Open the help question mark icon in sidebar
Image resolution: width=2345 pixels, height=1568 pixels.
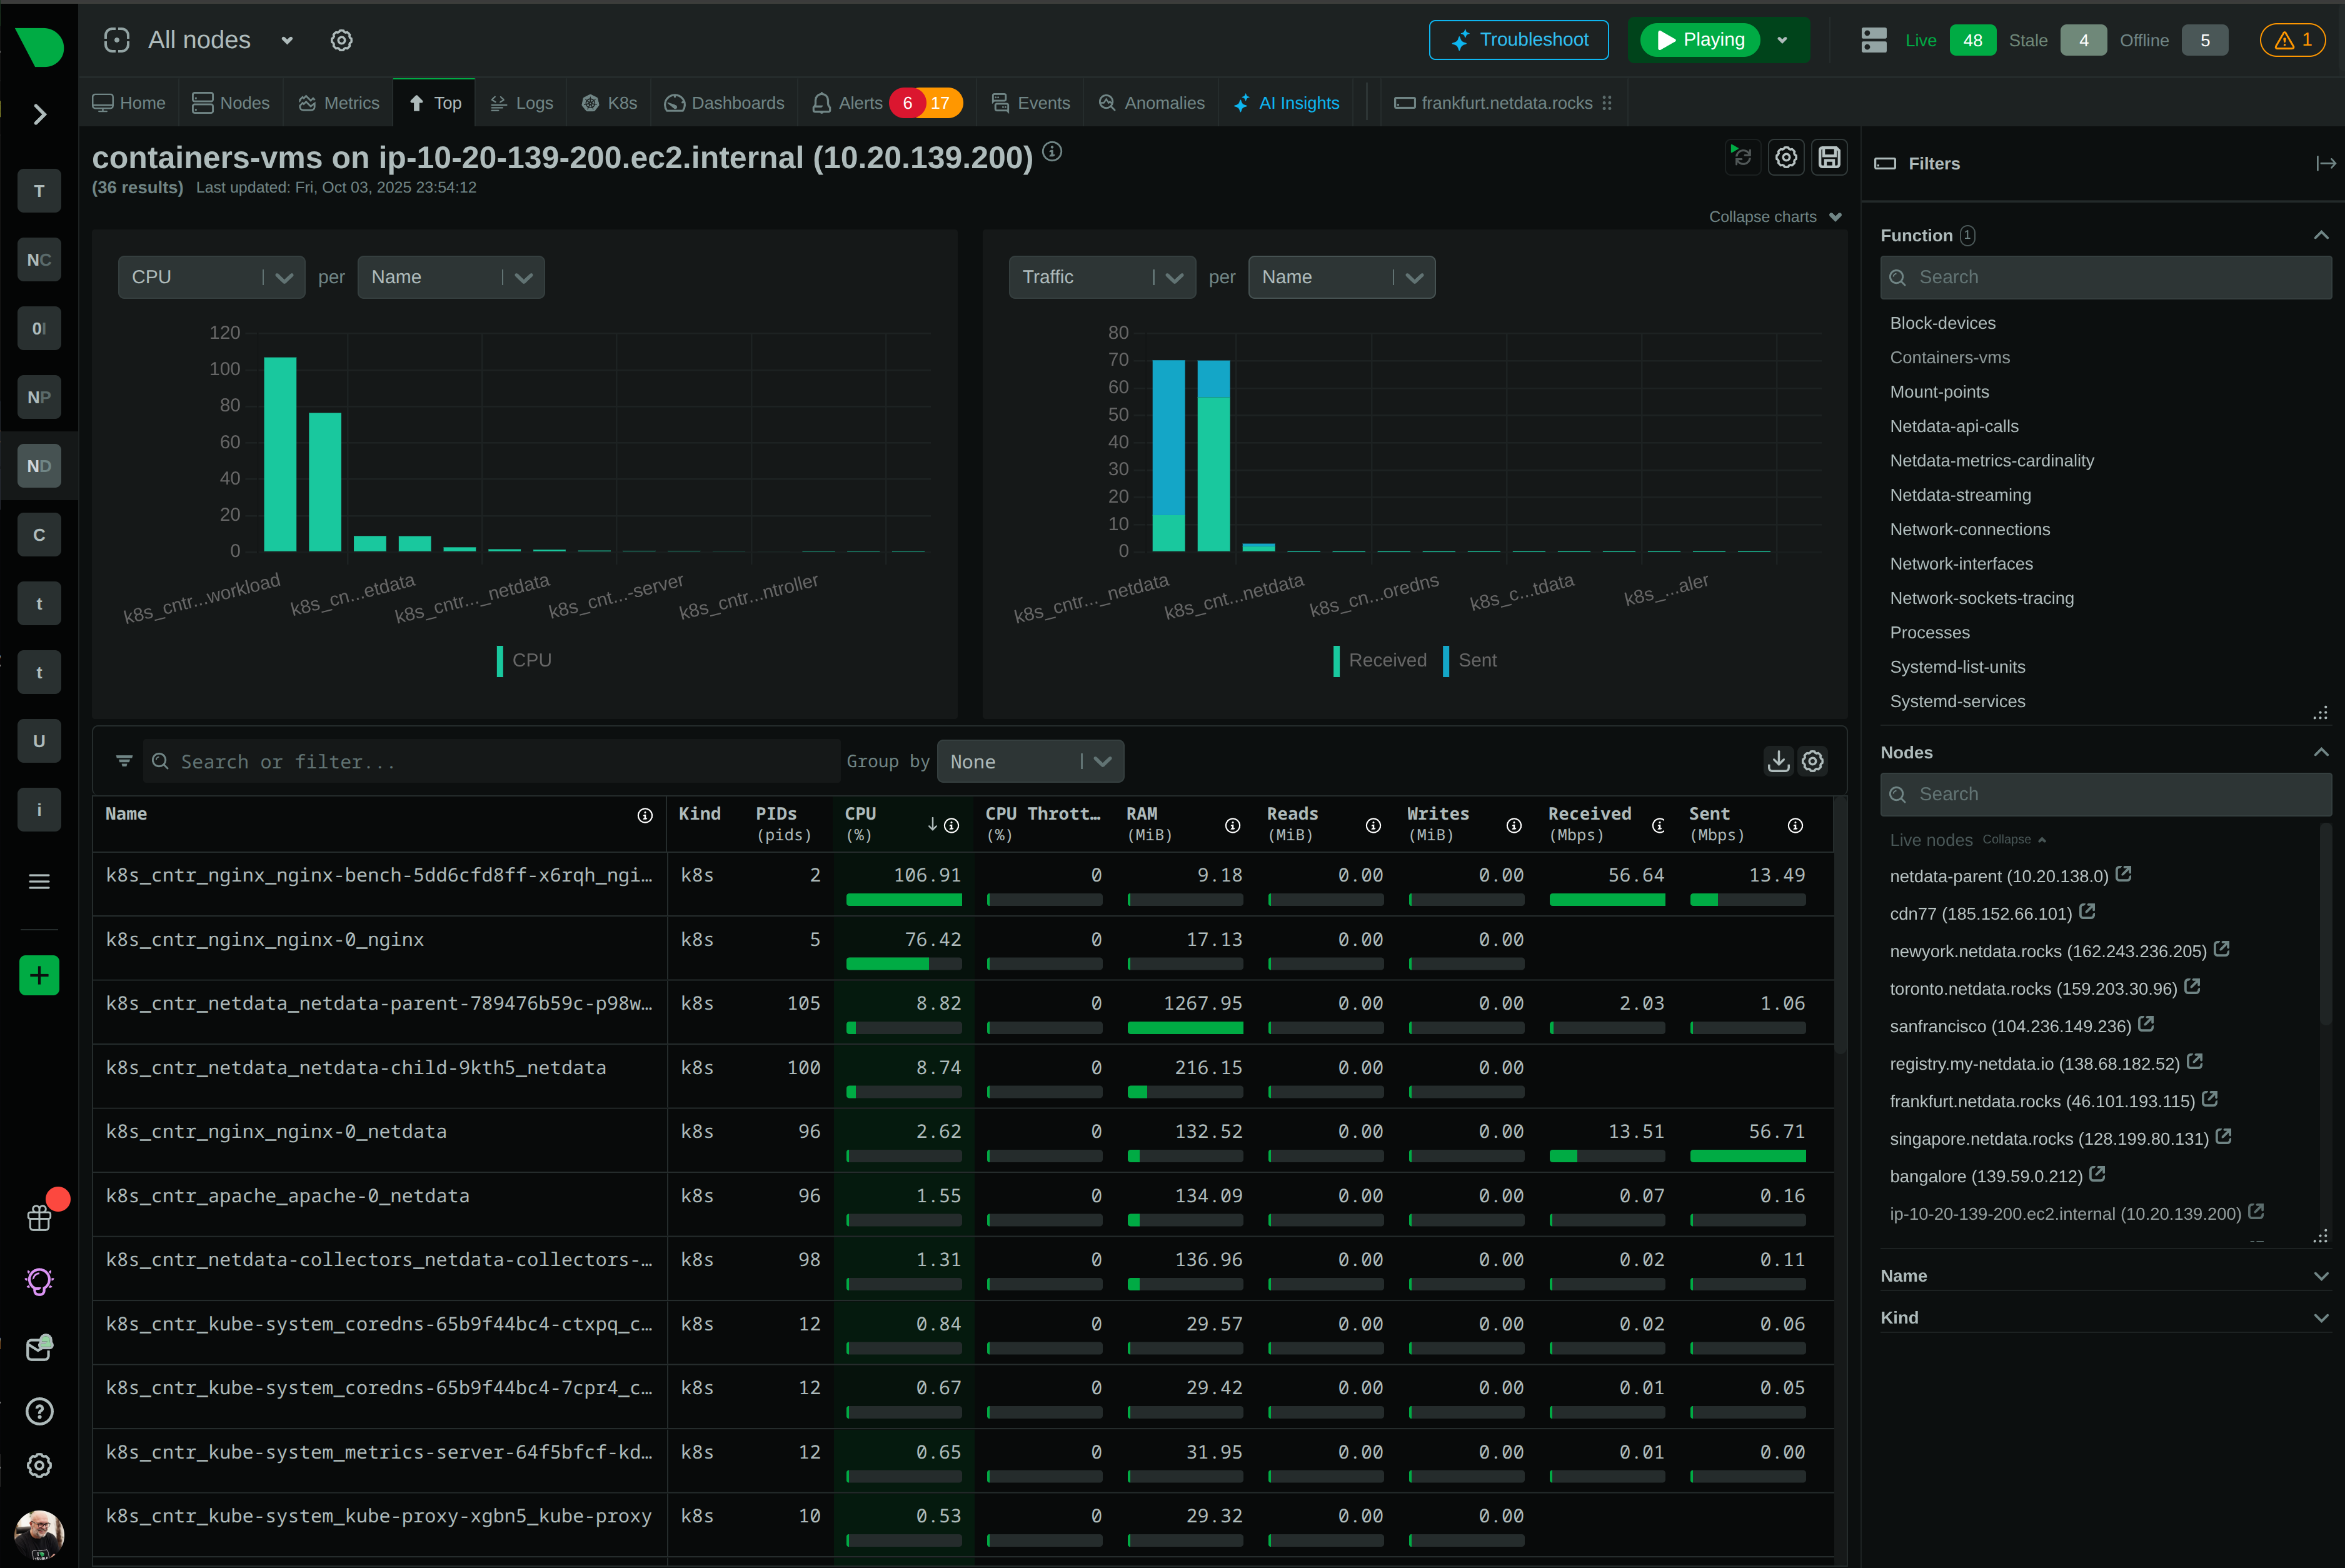(39, 1411)
